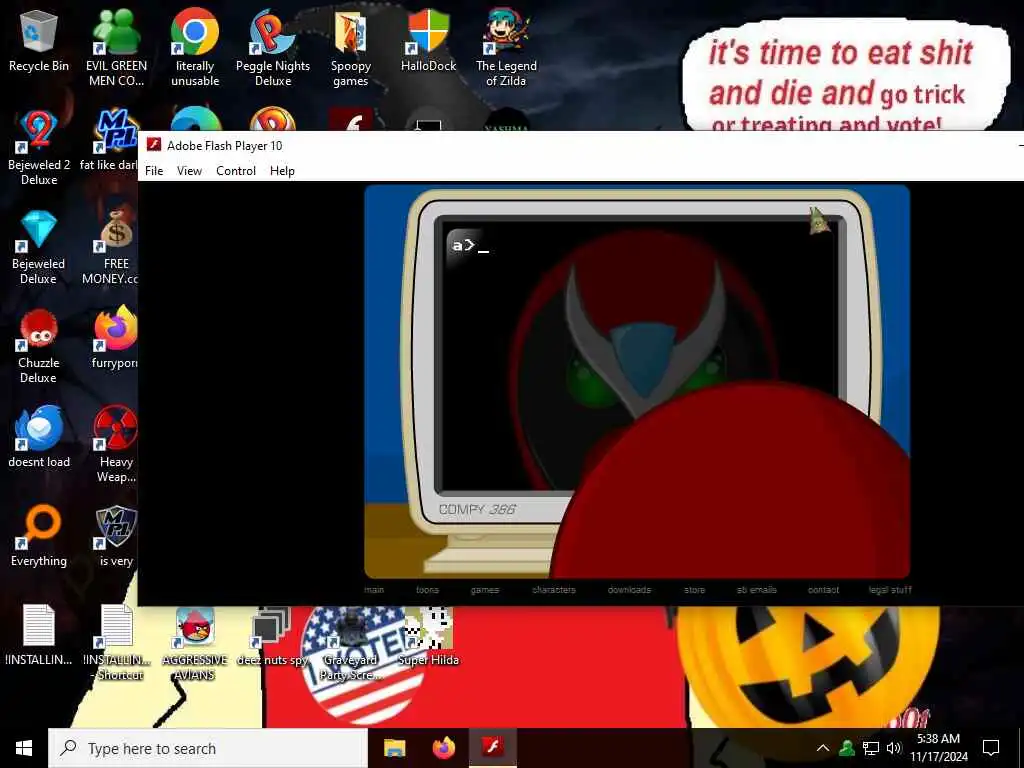1024x768 pixels.
Task: Open the Control menu in Flash Player
Action: point(236,170)
